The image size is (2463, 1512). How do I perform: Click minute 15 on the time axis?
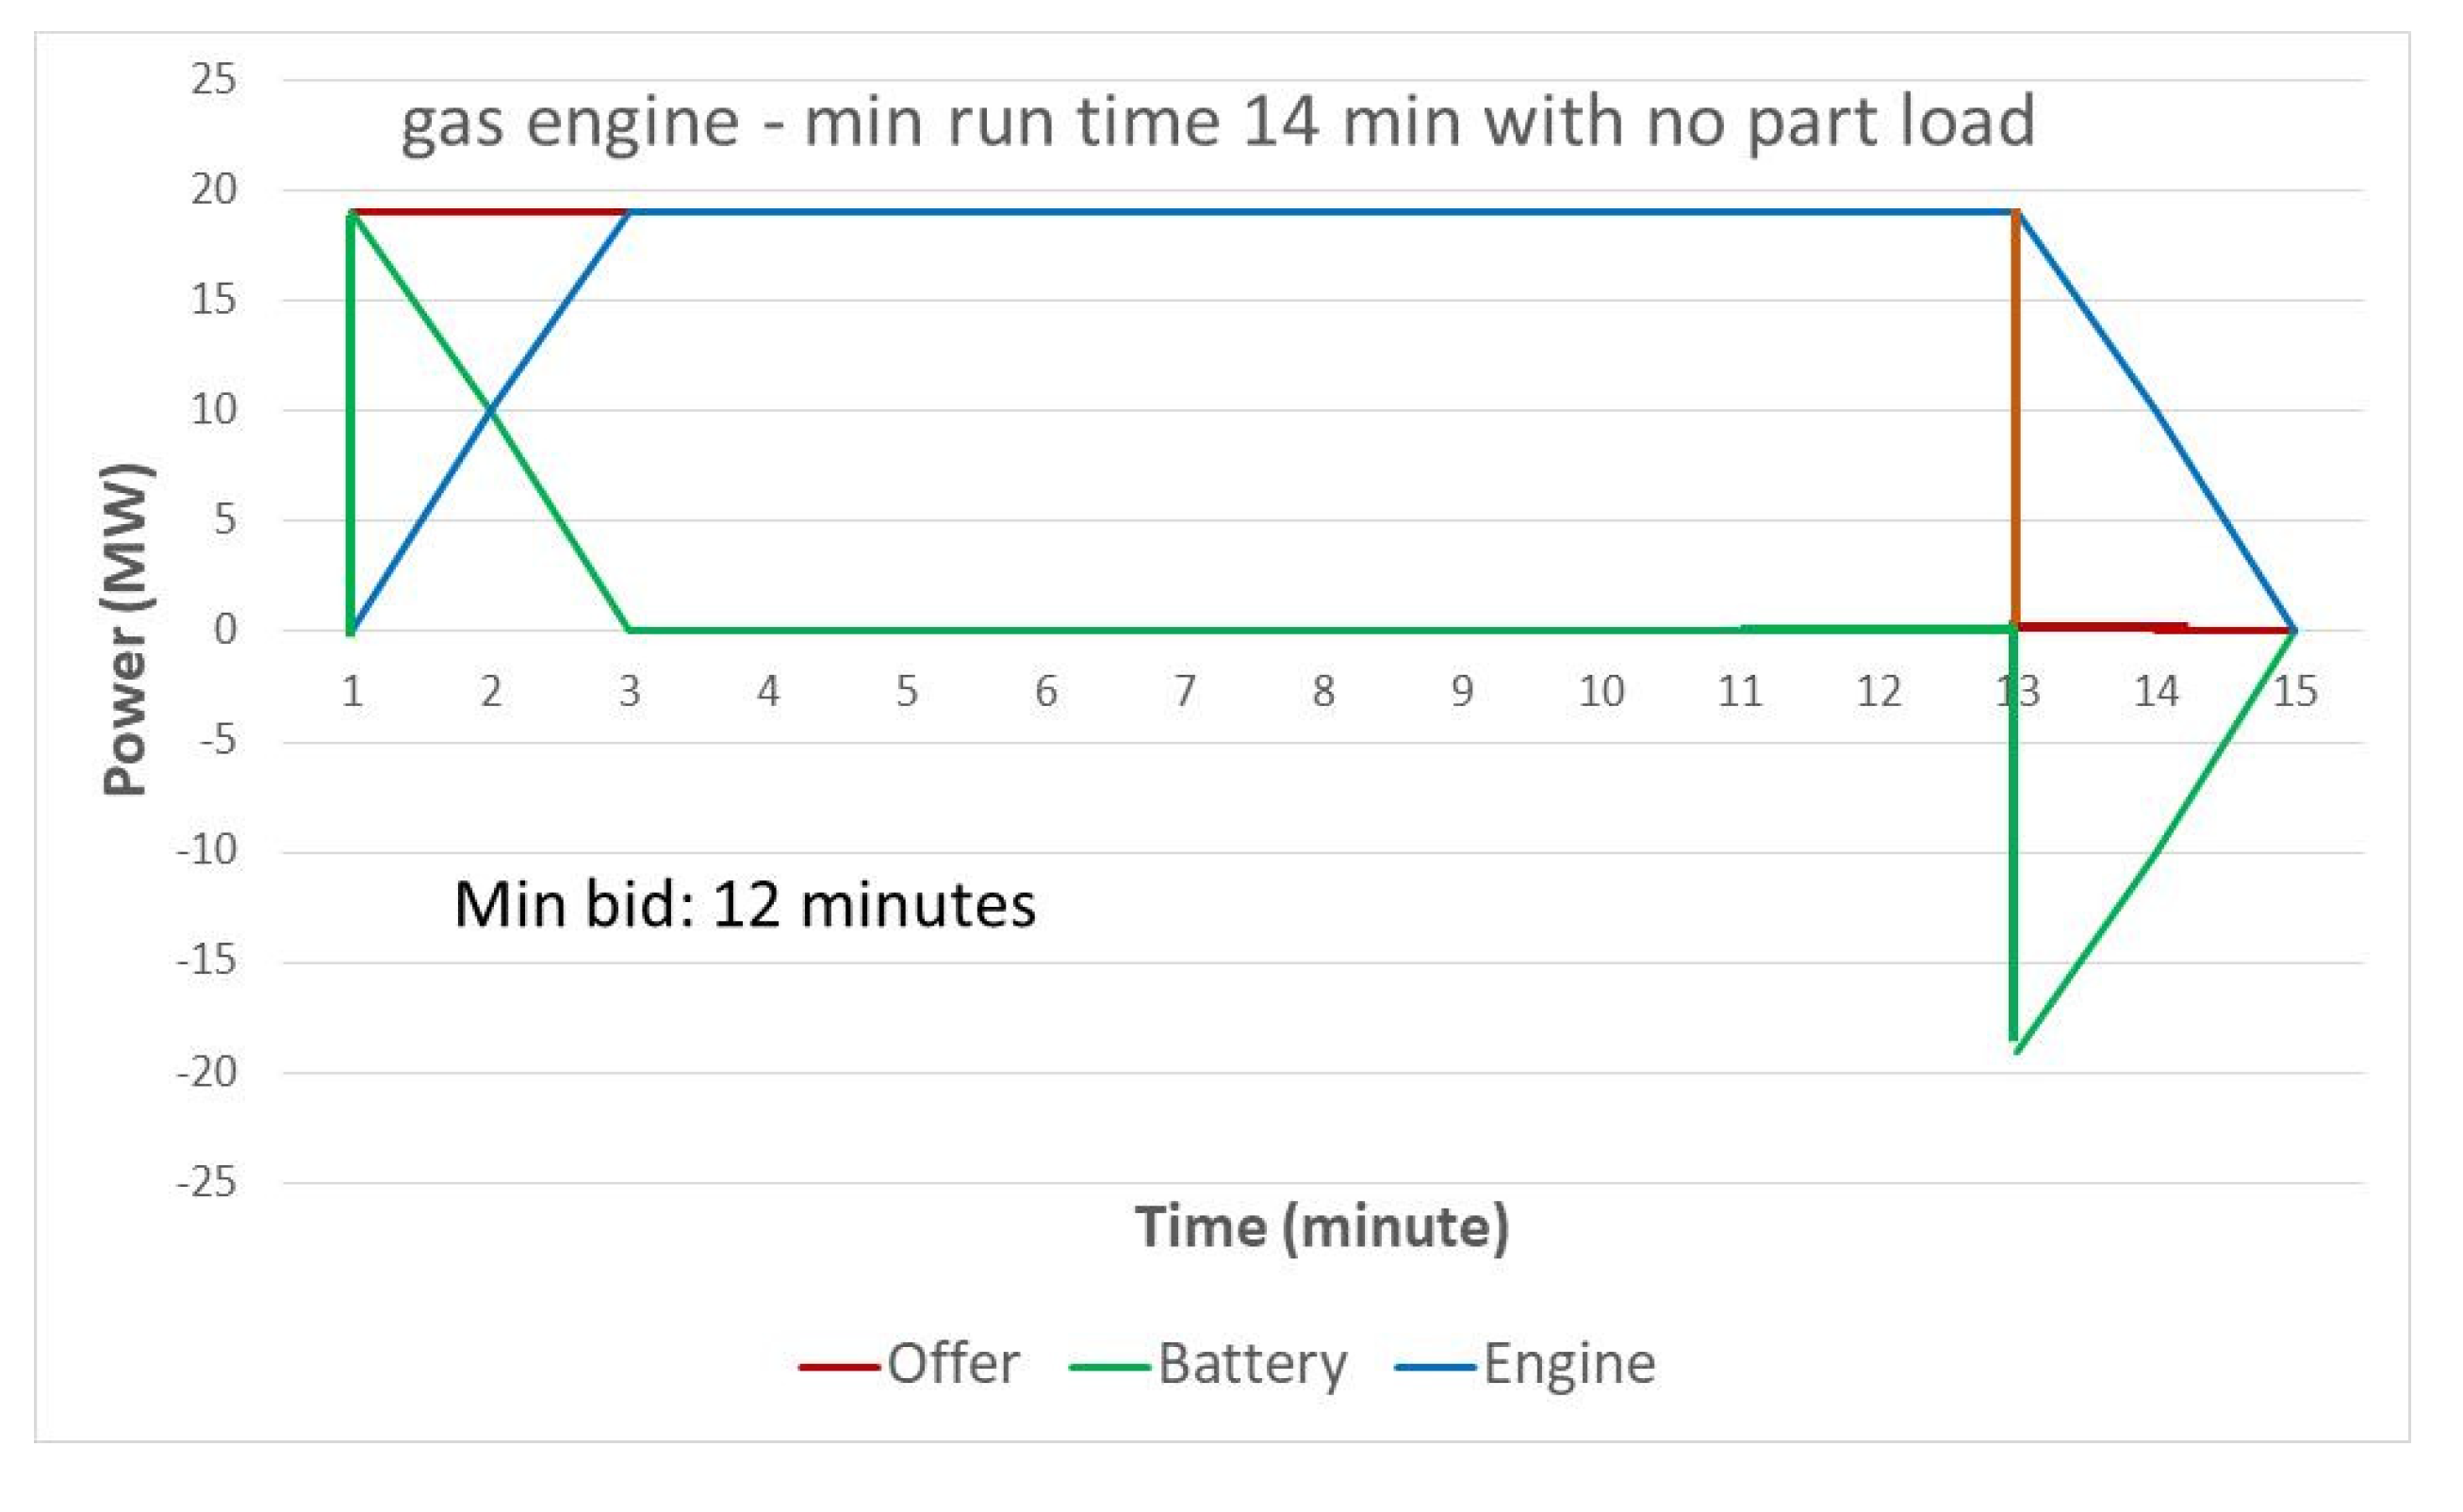[2295, 691]
